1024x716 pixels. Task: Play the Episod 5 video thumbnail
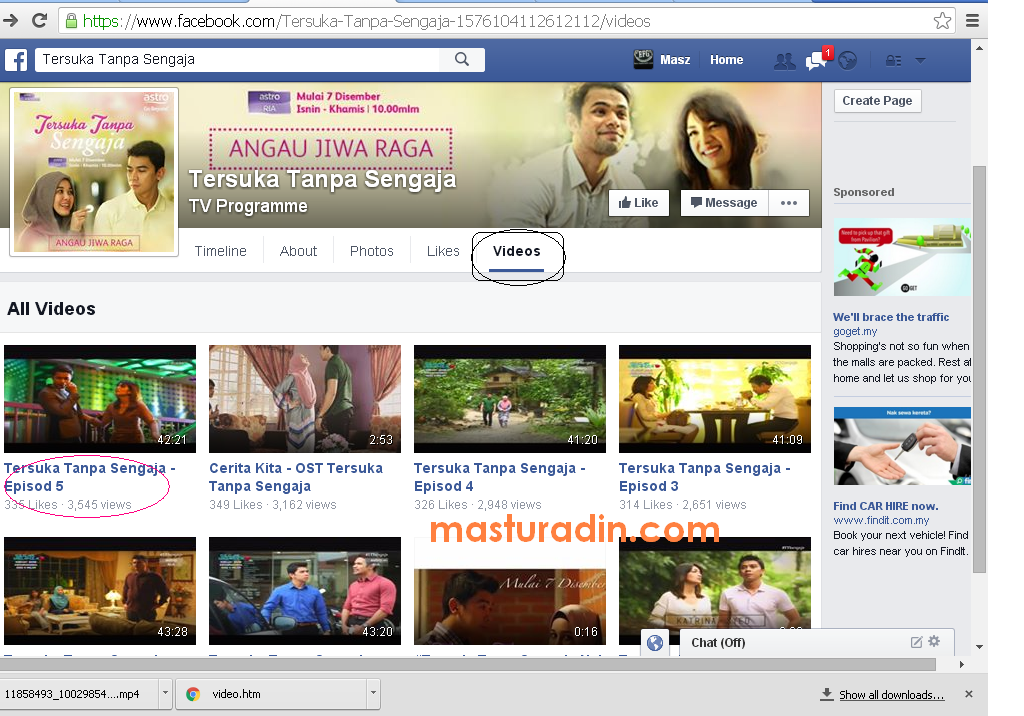[100, 399]
